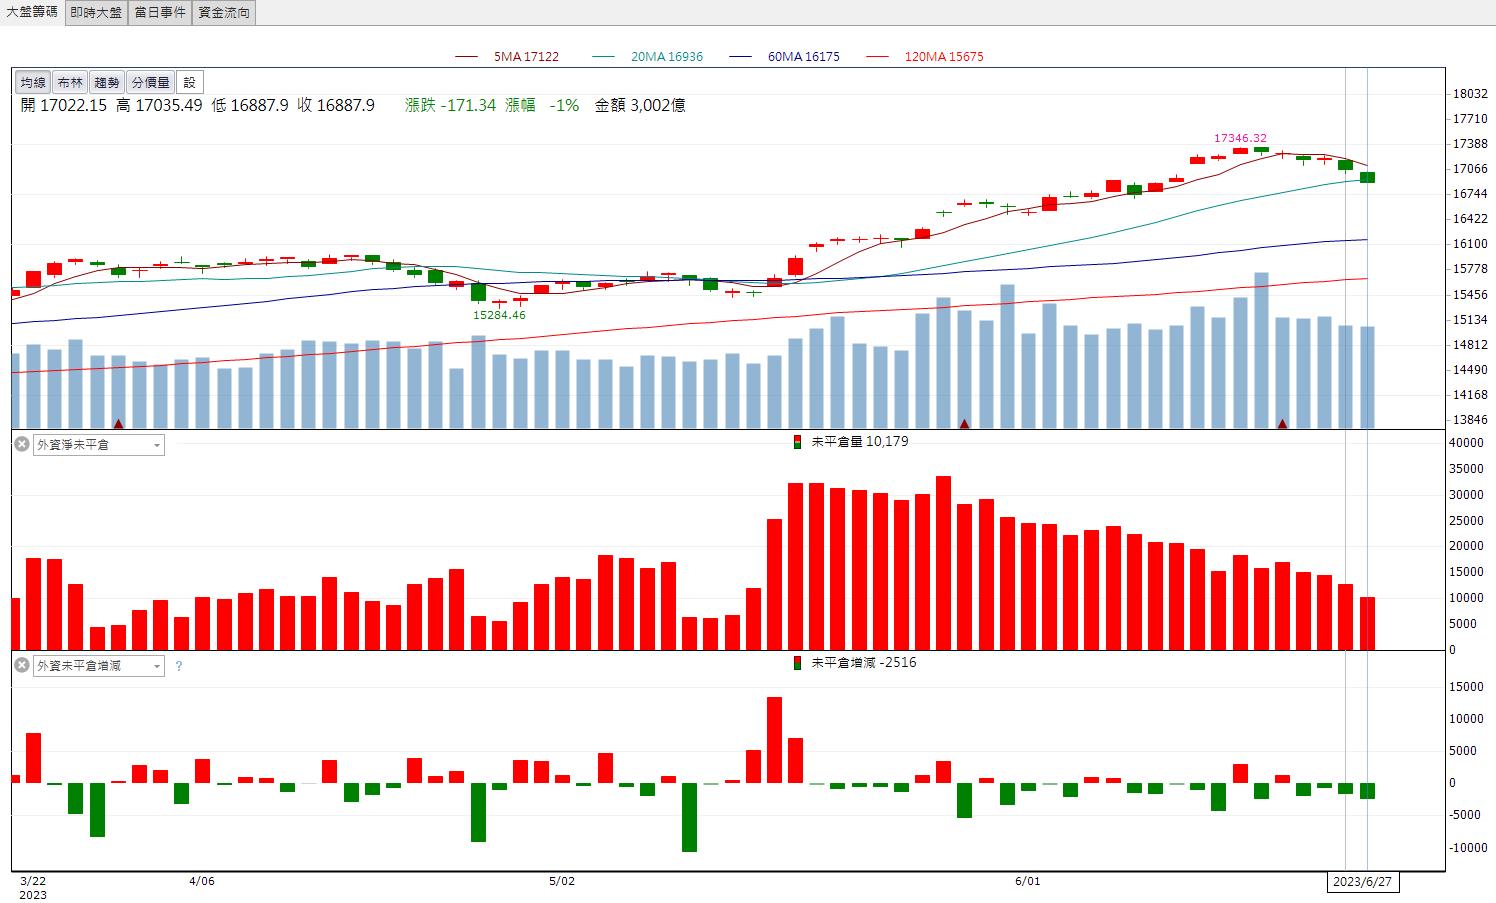Click the red 120MA legend line sample
The width and height of the screenshot is (1496, 903).
click(x=877, y=57)
